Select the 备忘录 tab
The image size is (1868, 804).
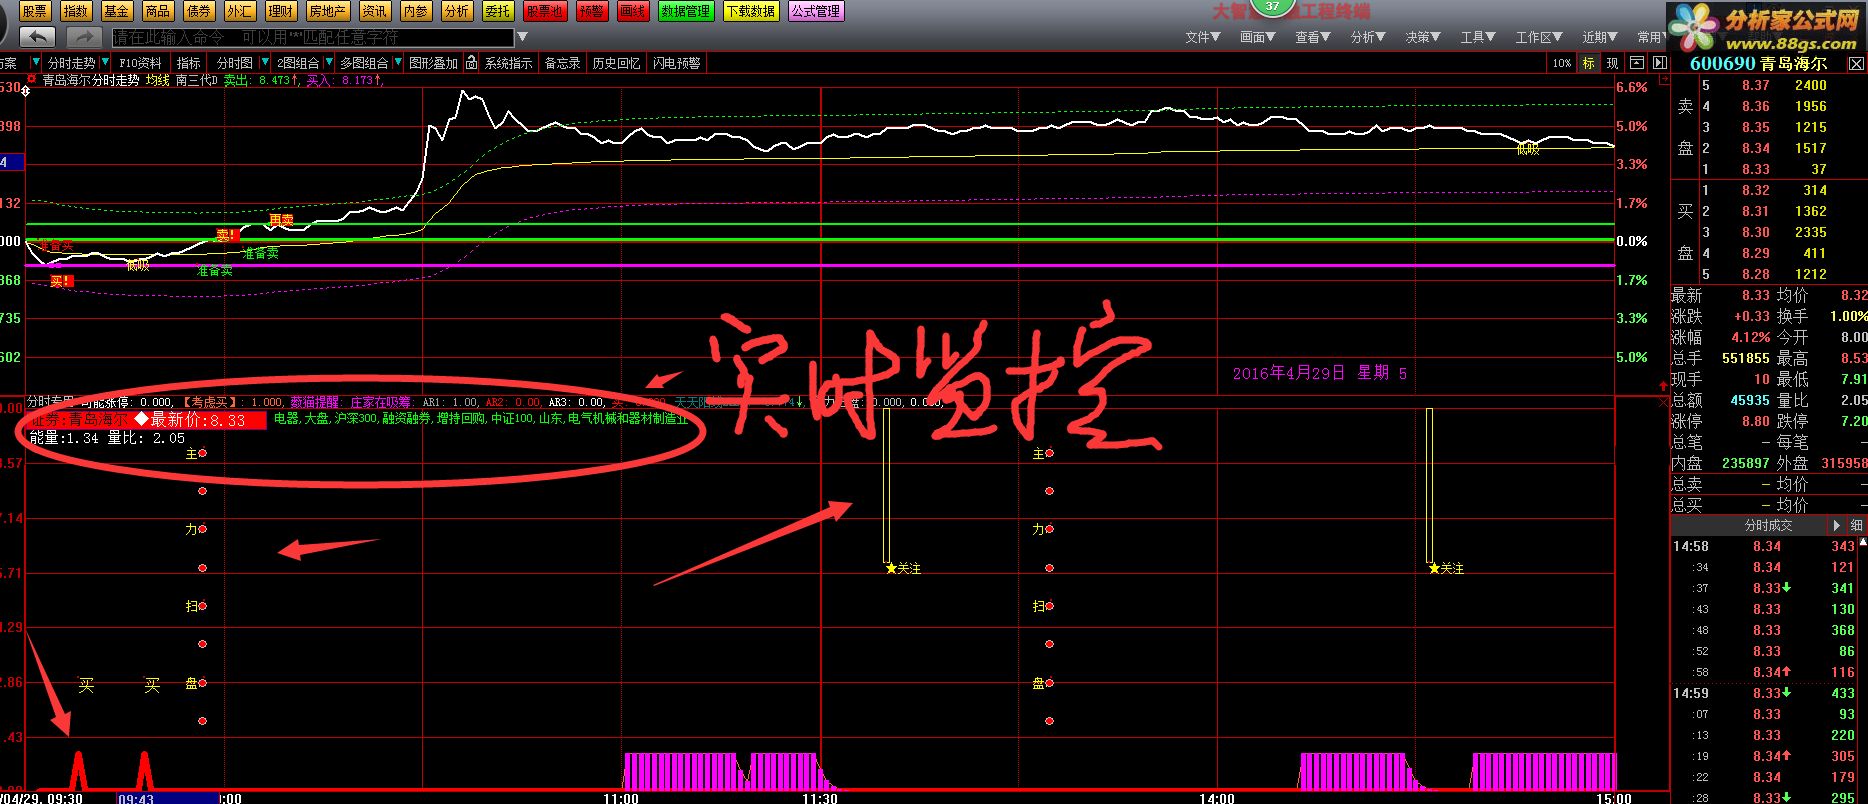(x=562, y=63)
